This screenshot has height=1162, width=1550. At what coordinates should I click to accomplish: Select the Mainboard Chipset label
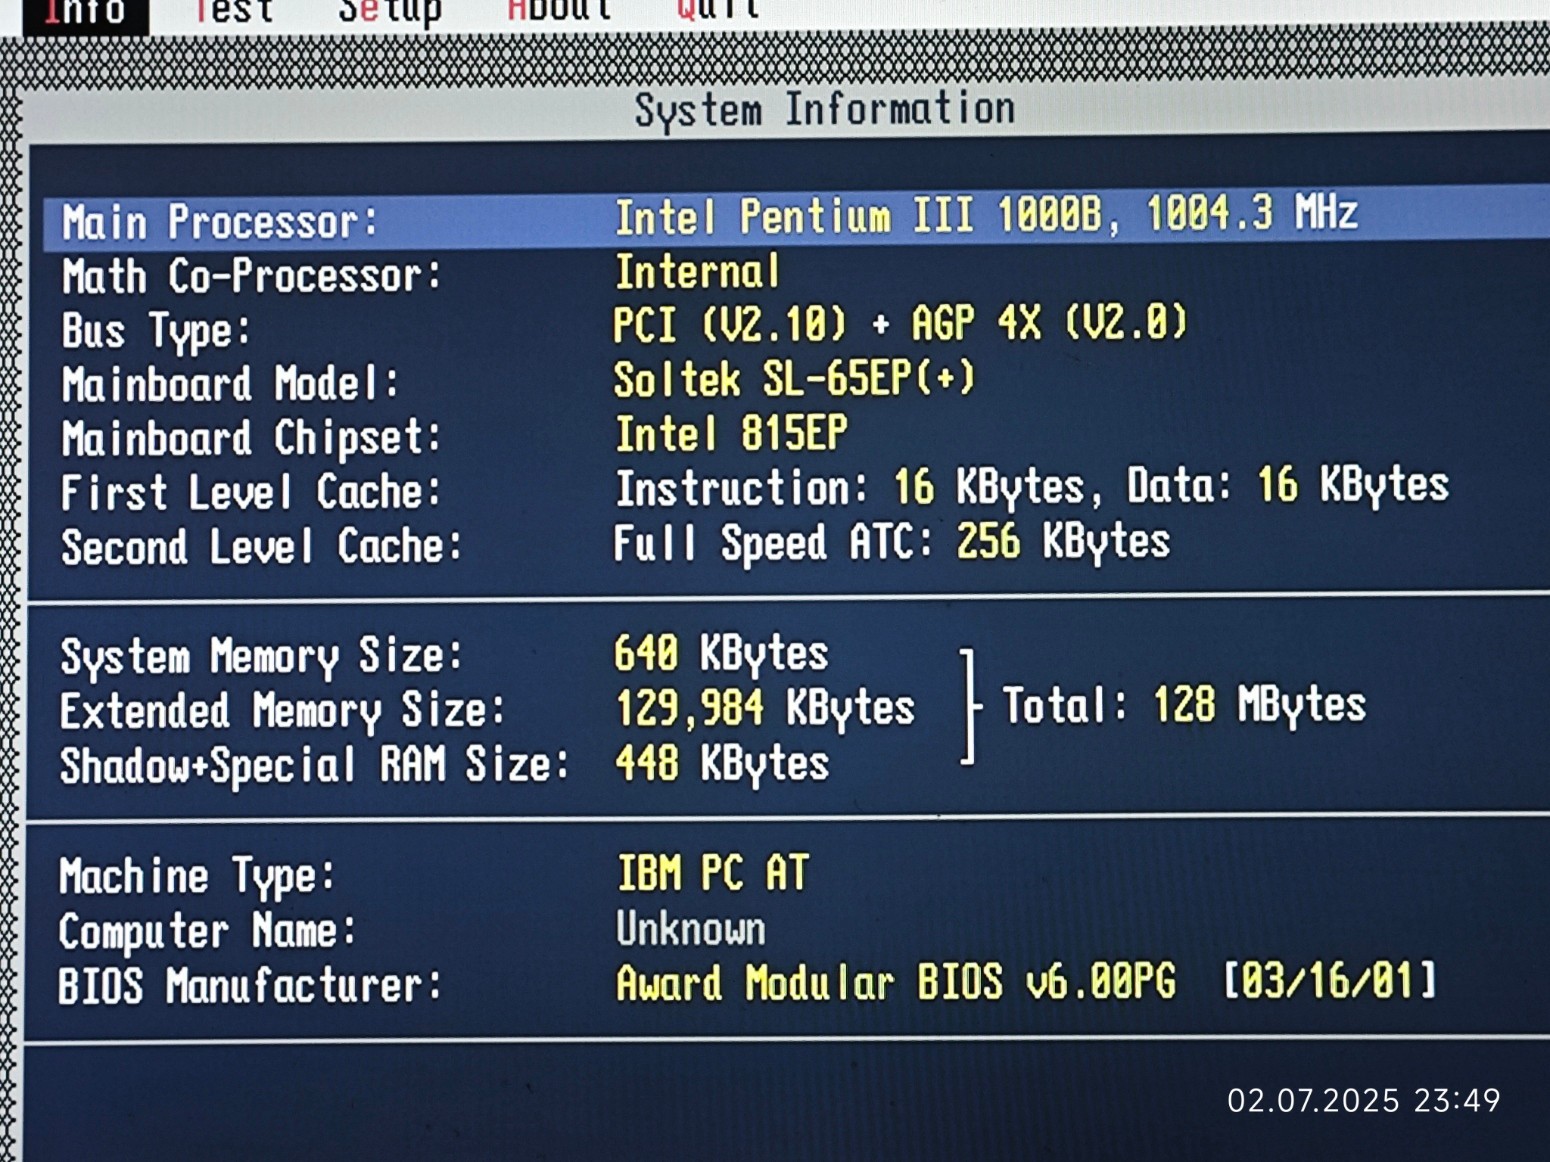(252, 439)
